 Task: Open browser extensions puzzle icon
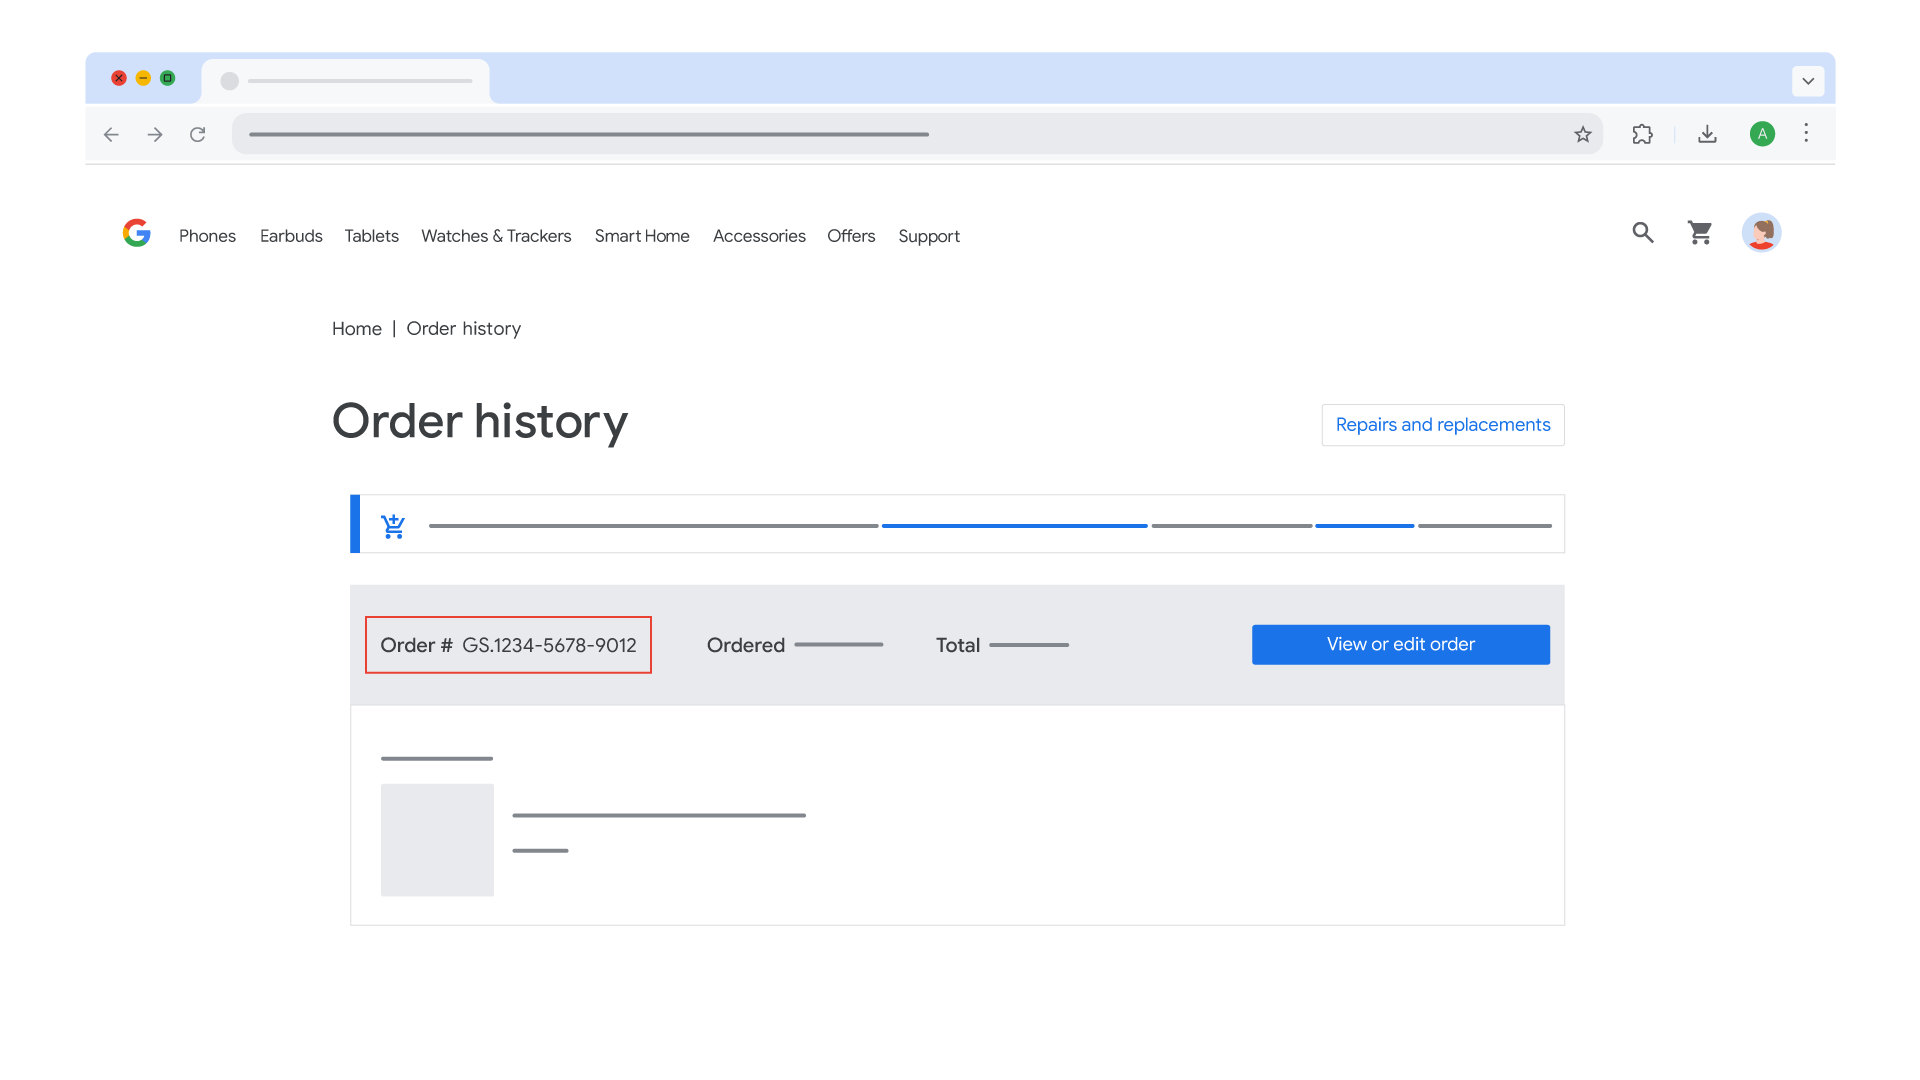(1642, 134)
